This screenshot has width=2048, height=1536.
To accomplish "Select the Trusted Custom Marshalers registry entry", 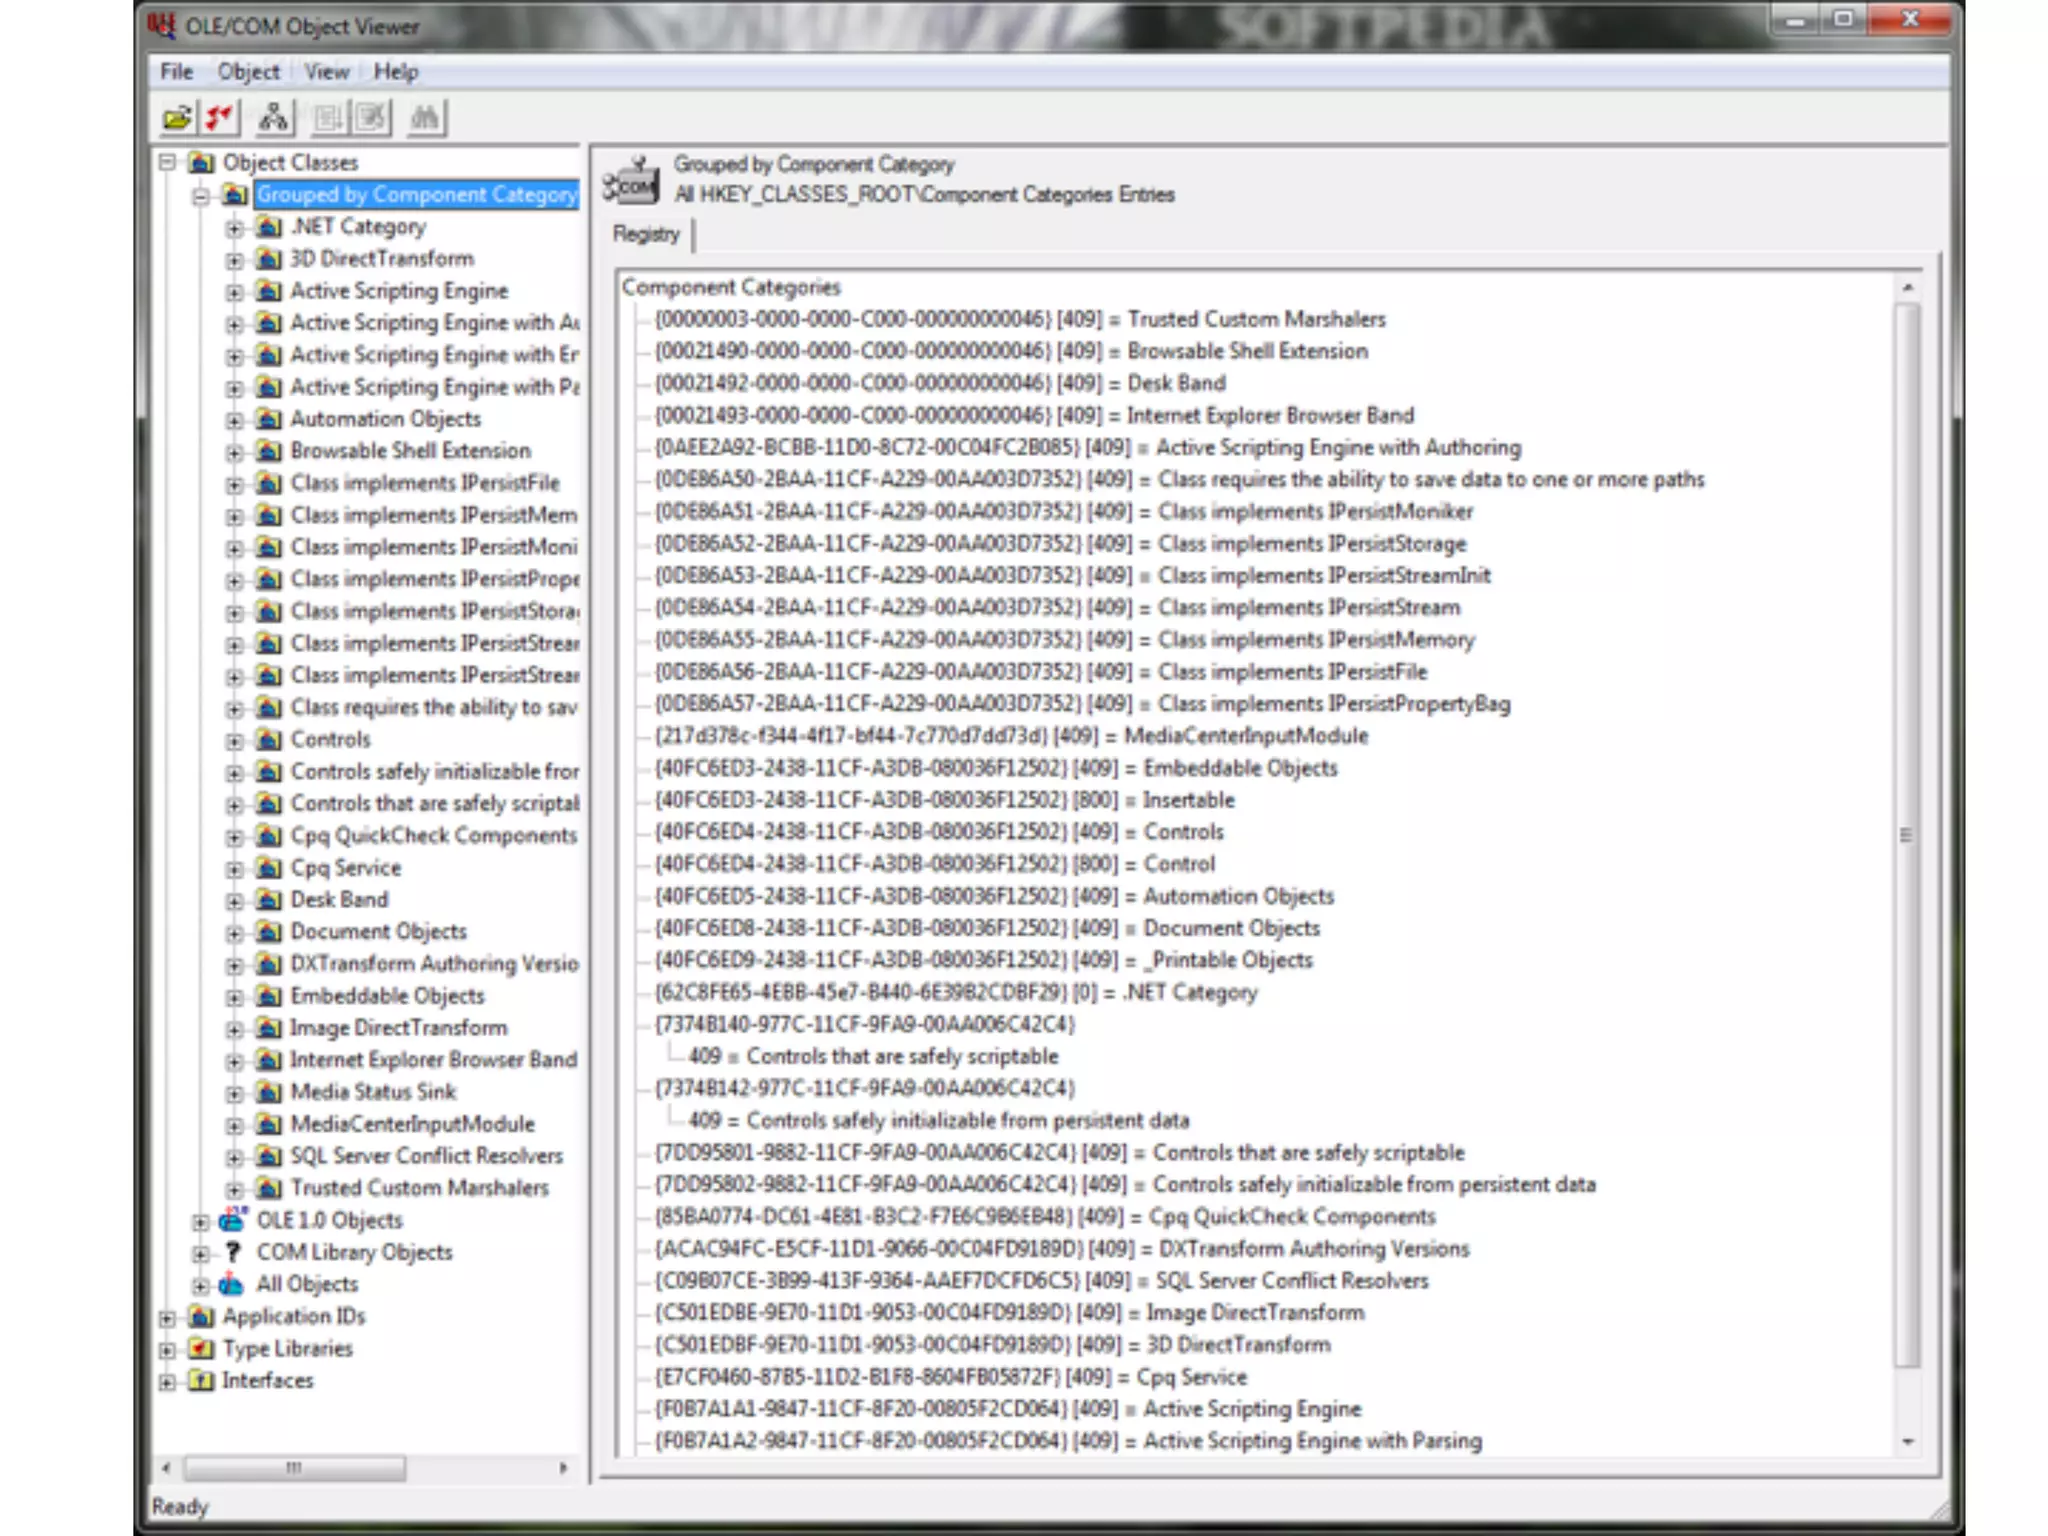I will point(1019,319).
